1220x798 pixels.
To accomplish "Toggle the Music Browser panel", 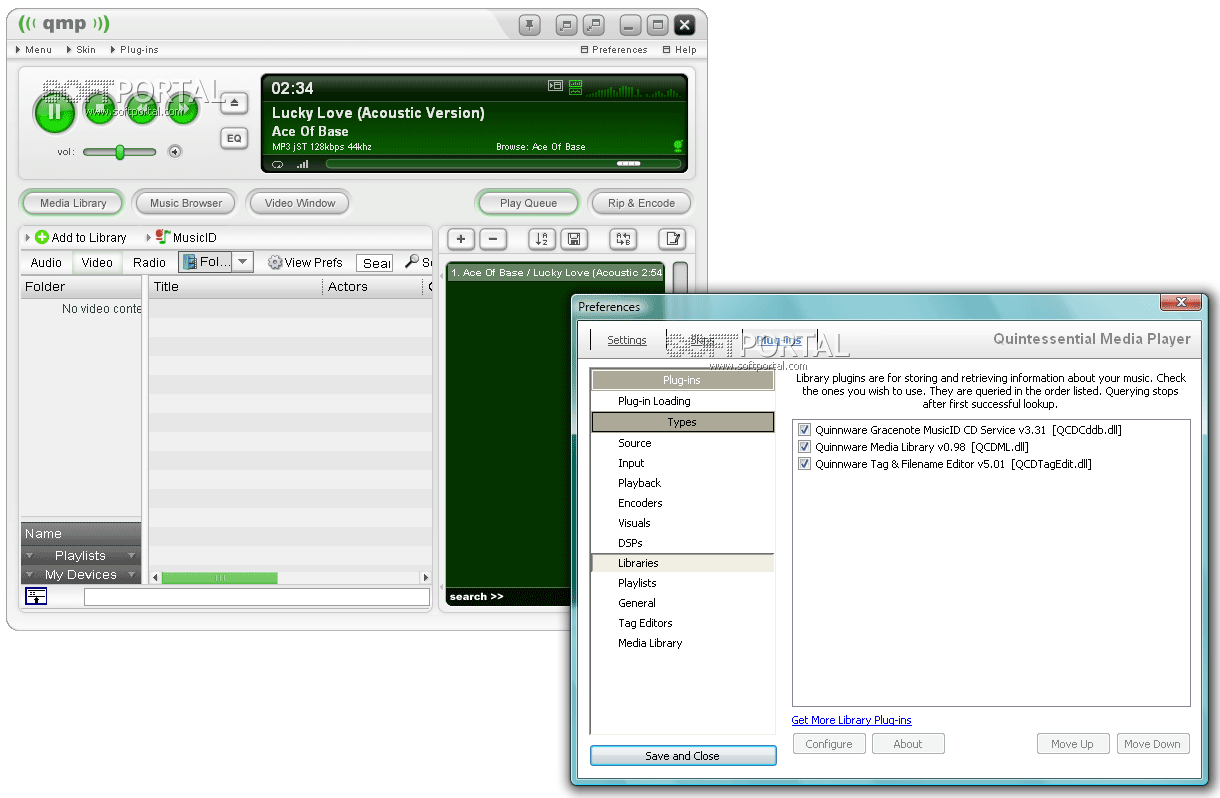I will (x=186, y=203).
